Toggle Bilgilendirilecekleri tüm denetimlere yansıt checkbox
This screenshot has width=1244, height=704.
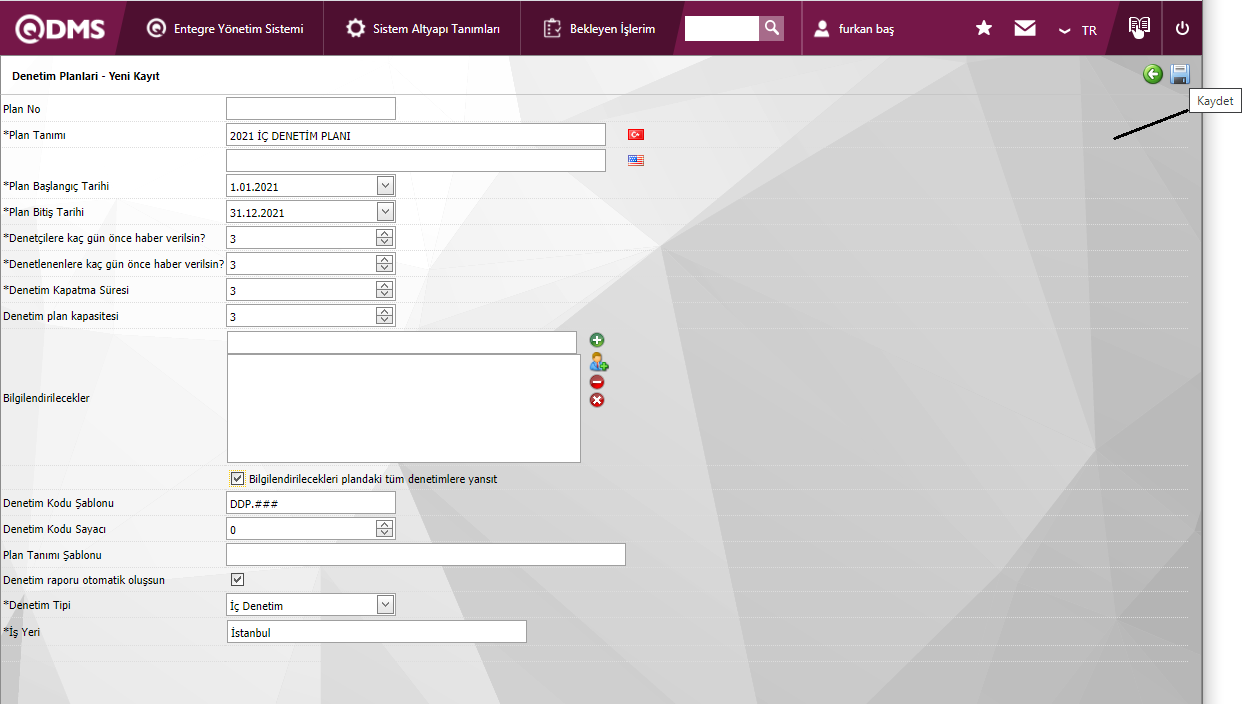tap(237, 478)
